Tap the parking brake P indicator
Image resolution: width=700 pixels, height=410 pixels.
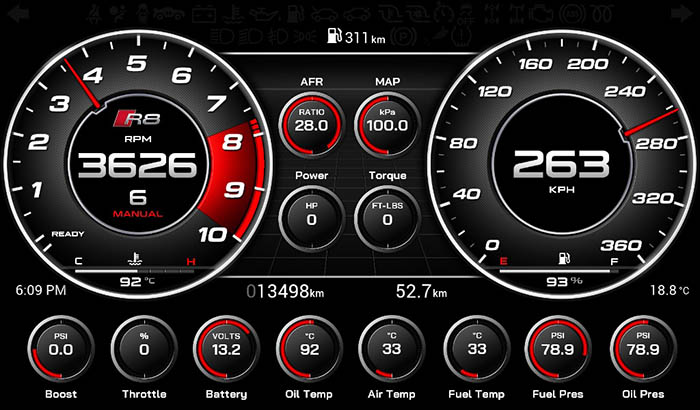404,36
